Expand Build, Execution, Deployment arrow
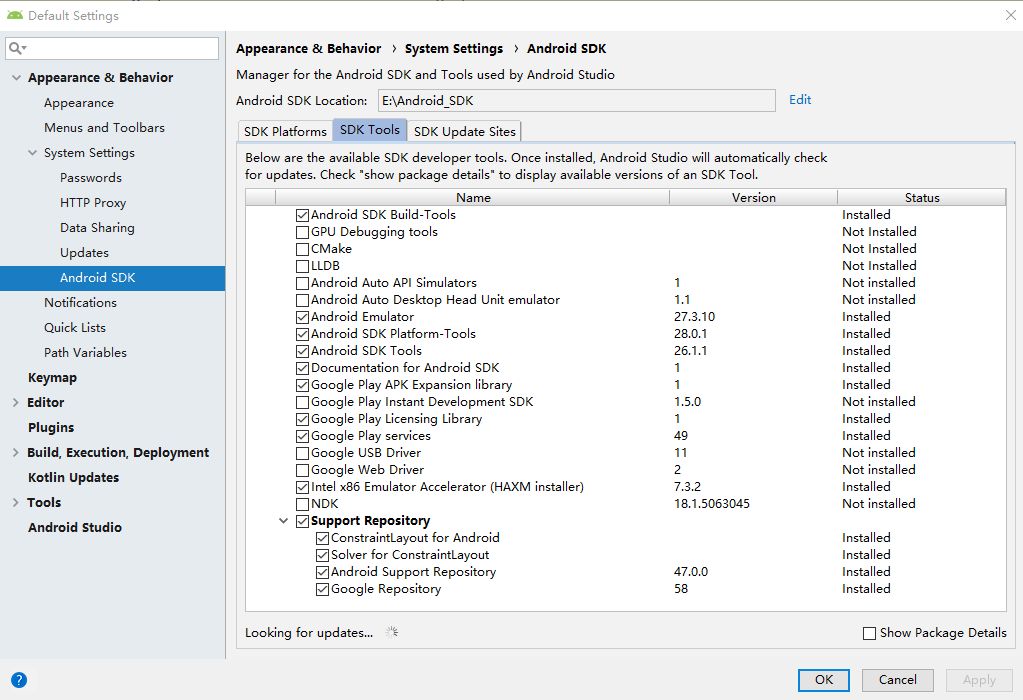 tap(16, 453)
